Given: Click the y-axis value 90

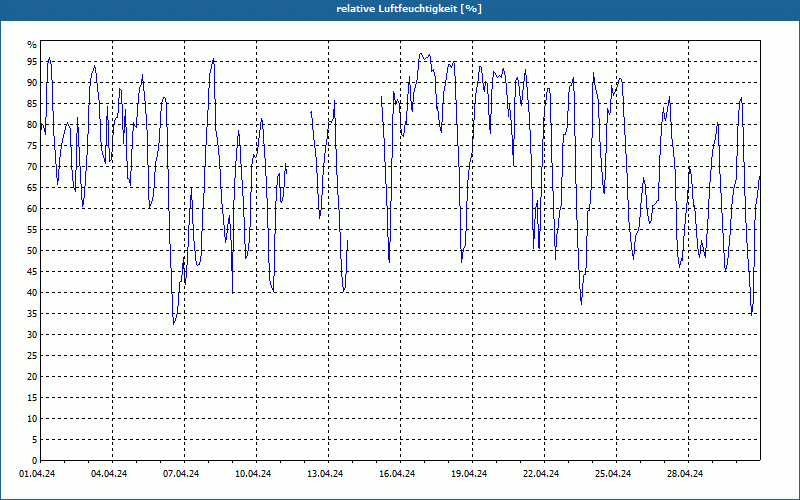Looking at the screenshot, I should point(32,83).
